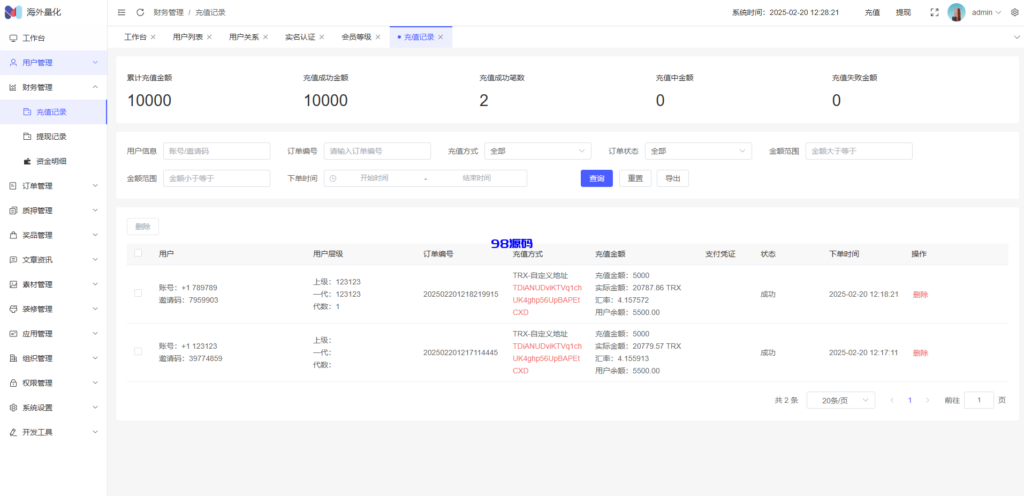Close the 会员等级 tab

tap(377, 37)
